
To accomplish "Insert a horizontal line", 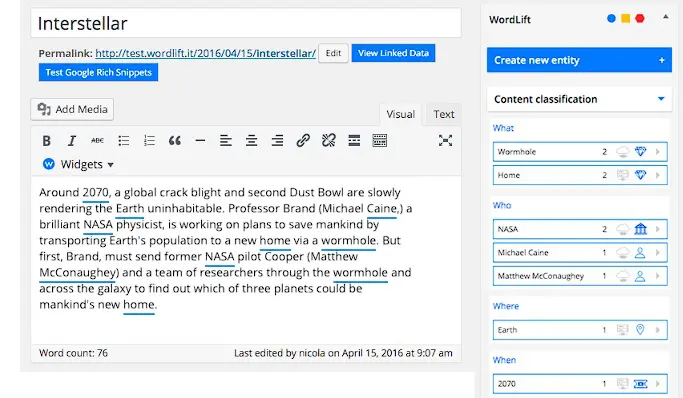I will pyautogui.click(x=200, y=141).
